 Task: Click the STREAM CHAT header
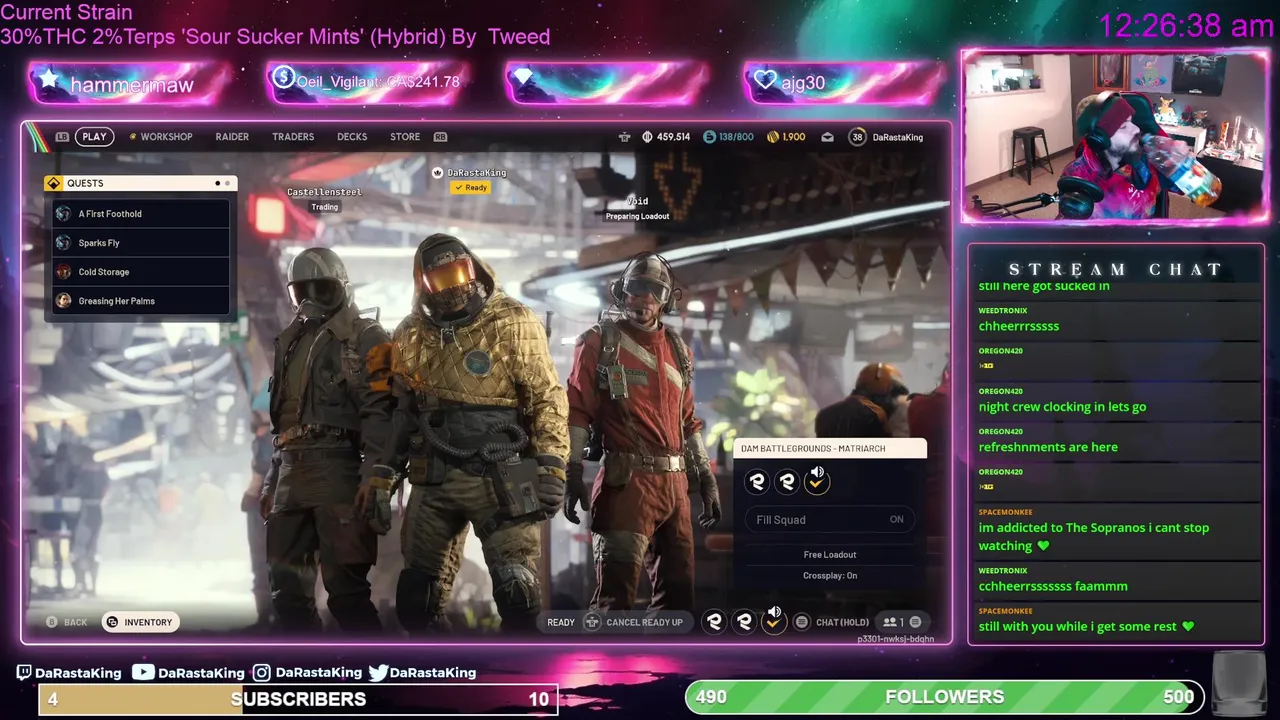(1115, 269)
